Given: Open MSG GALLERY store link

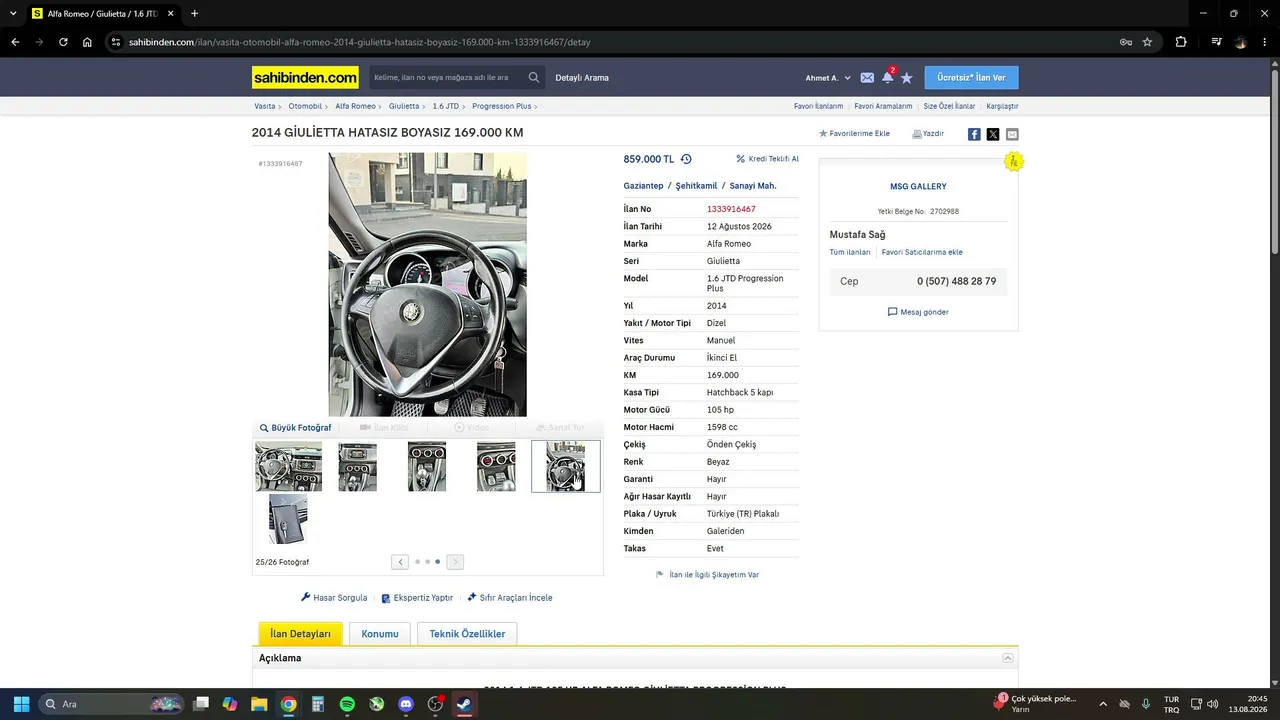Looking at the screenshot, I should (918, 187).
